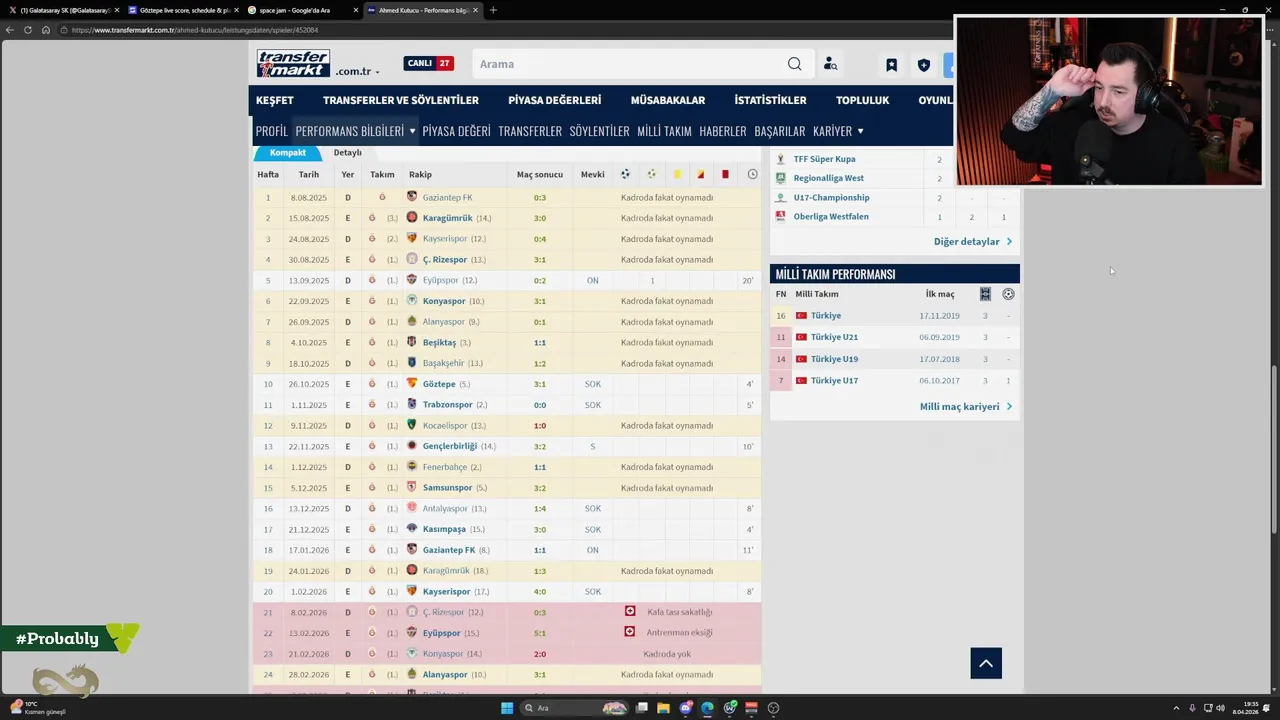
Task: Open the U17-Championship competition link
Action: [x=831, y=198]
